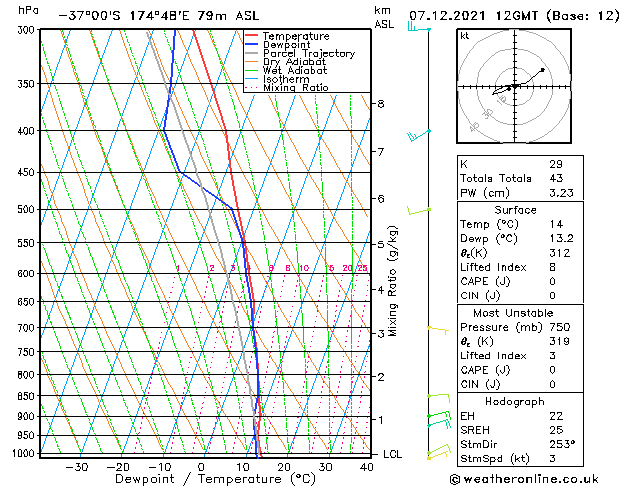
Task: Click the '550' pressure level label
Action: click(x=28, y=243)
